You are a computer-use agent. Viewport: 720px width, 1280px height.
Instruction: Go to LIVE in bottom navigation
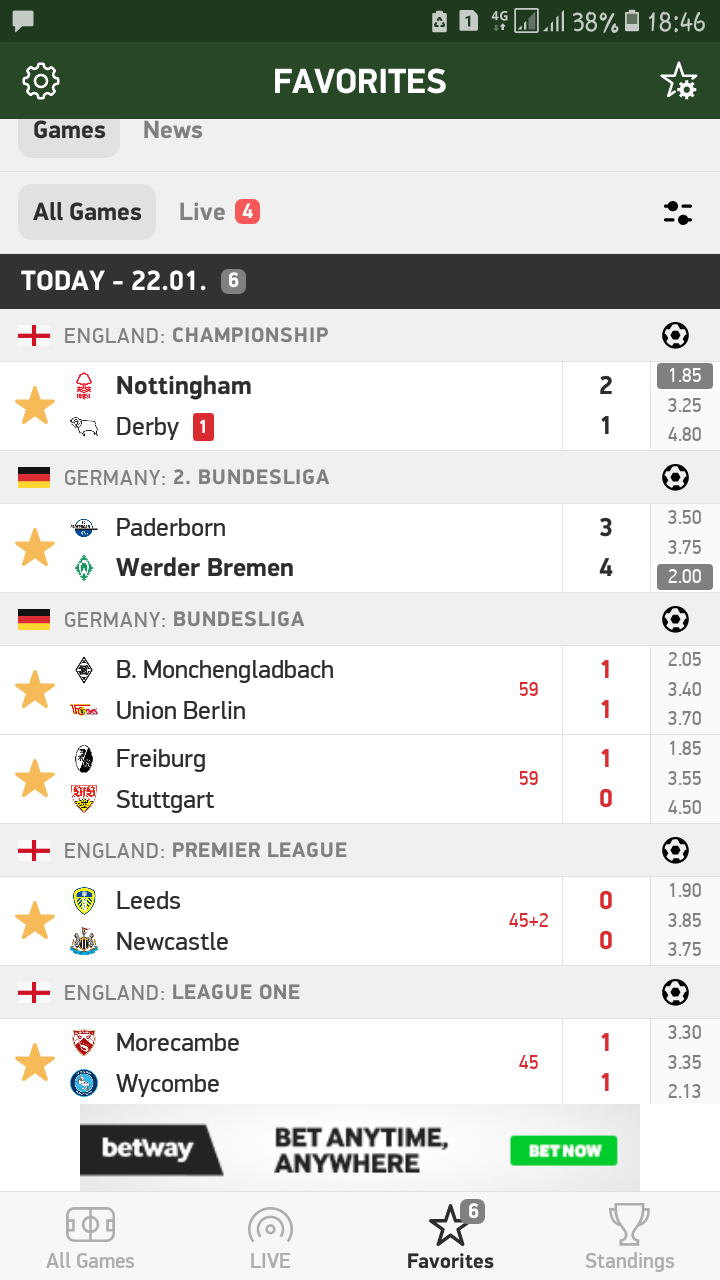(270, 1236)
